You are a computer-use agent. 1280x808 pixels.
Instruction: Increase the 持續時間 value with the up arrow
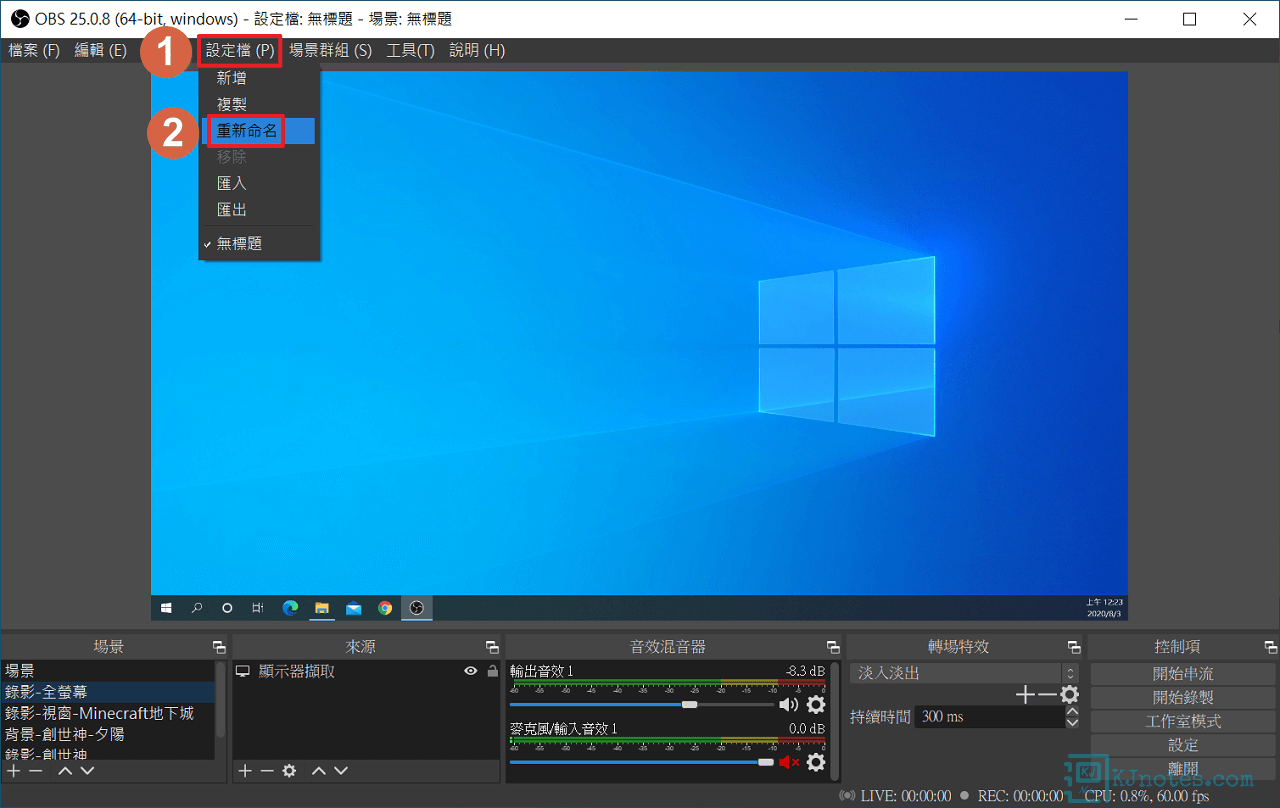1072,711
